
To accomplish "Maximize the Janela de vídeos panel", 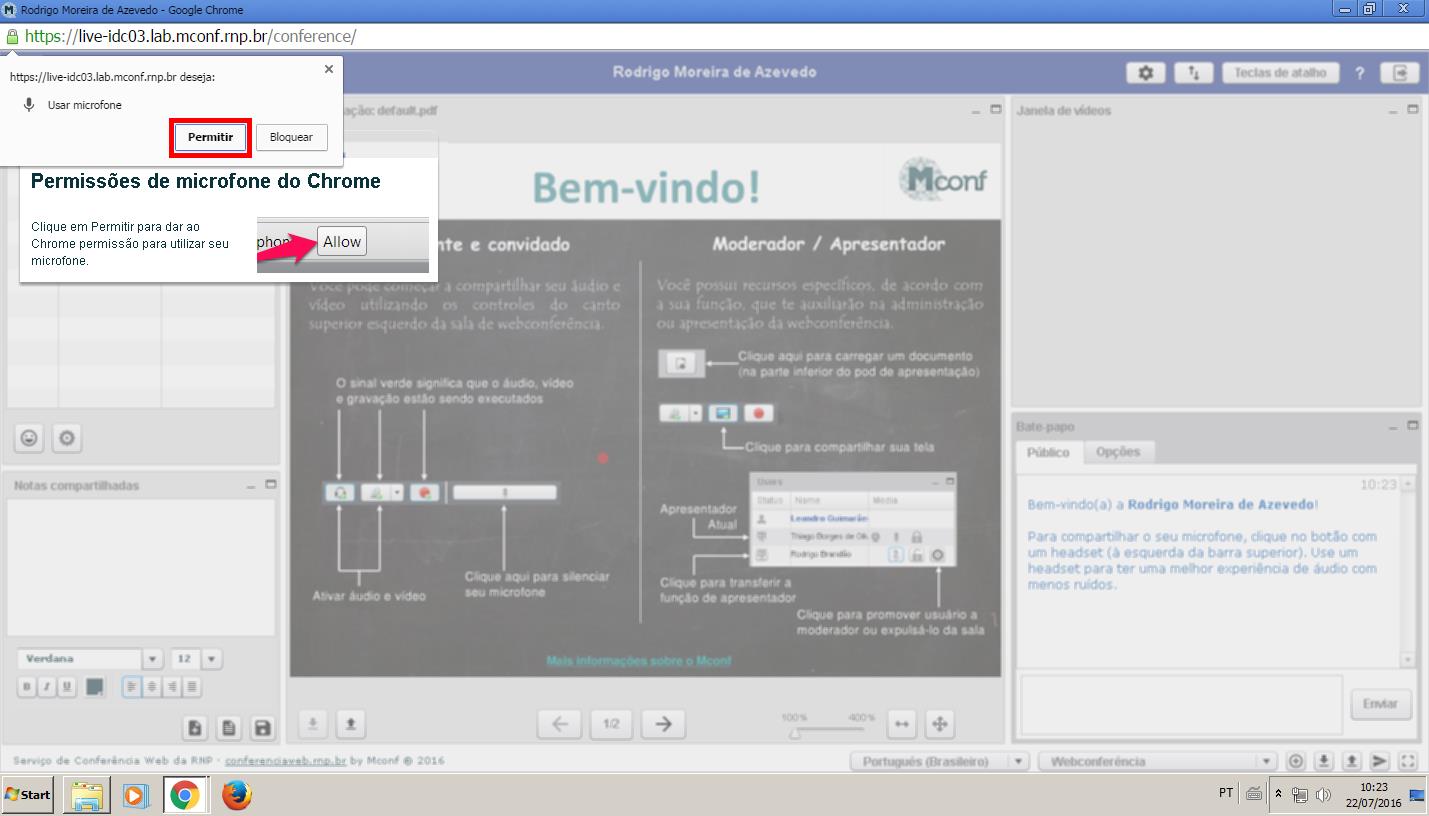I will (x=1413, y=110).
